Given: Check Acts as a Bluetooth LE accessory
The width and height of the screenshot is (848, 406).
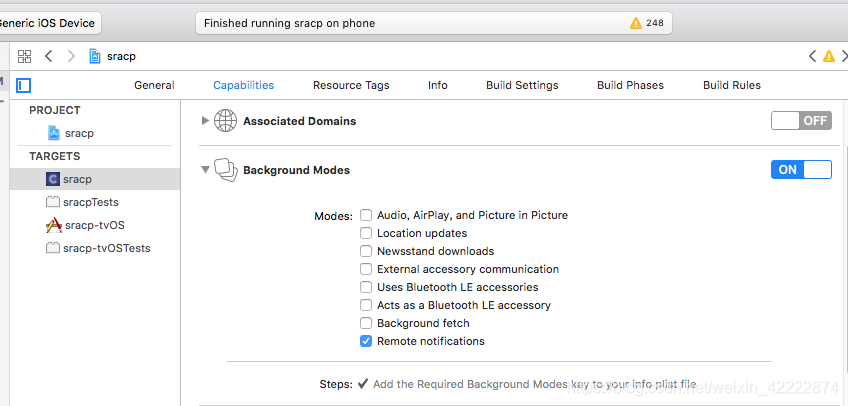Looking at the screenshot, I should coord(366,305).
